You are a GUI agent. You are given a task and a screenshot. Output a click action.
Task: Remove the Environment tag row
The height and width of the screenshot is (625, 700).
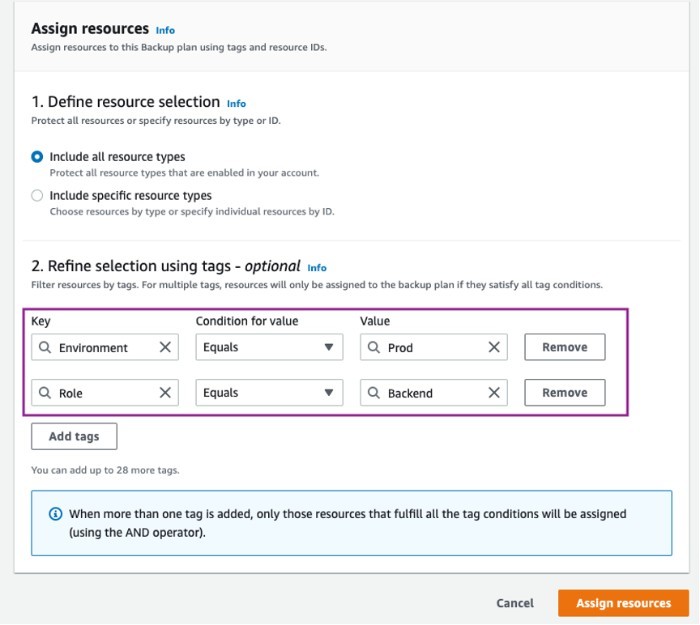[565, 347]
